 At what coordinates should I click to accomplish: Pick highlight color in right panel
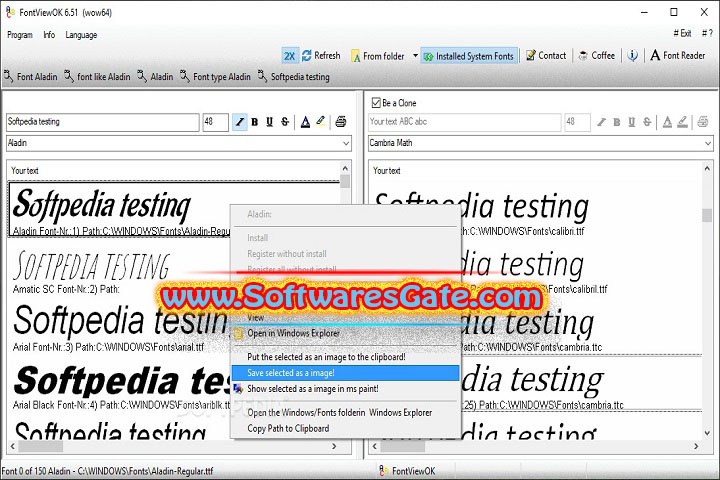(x=683, y=122)
